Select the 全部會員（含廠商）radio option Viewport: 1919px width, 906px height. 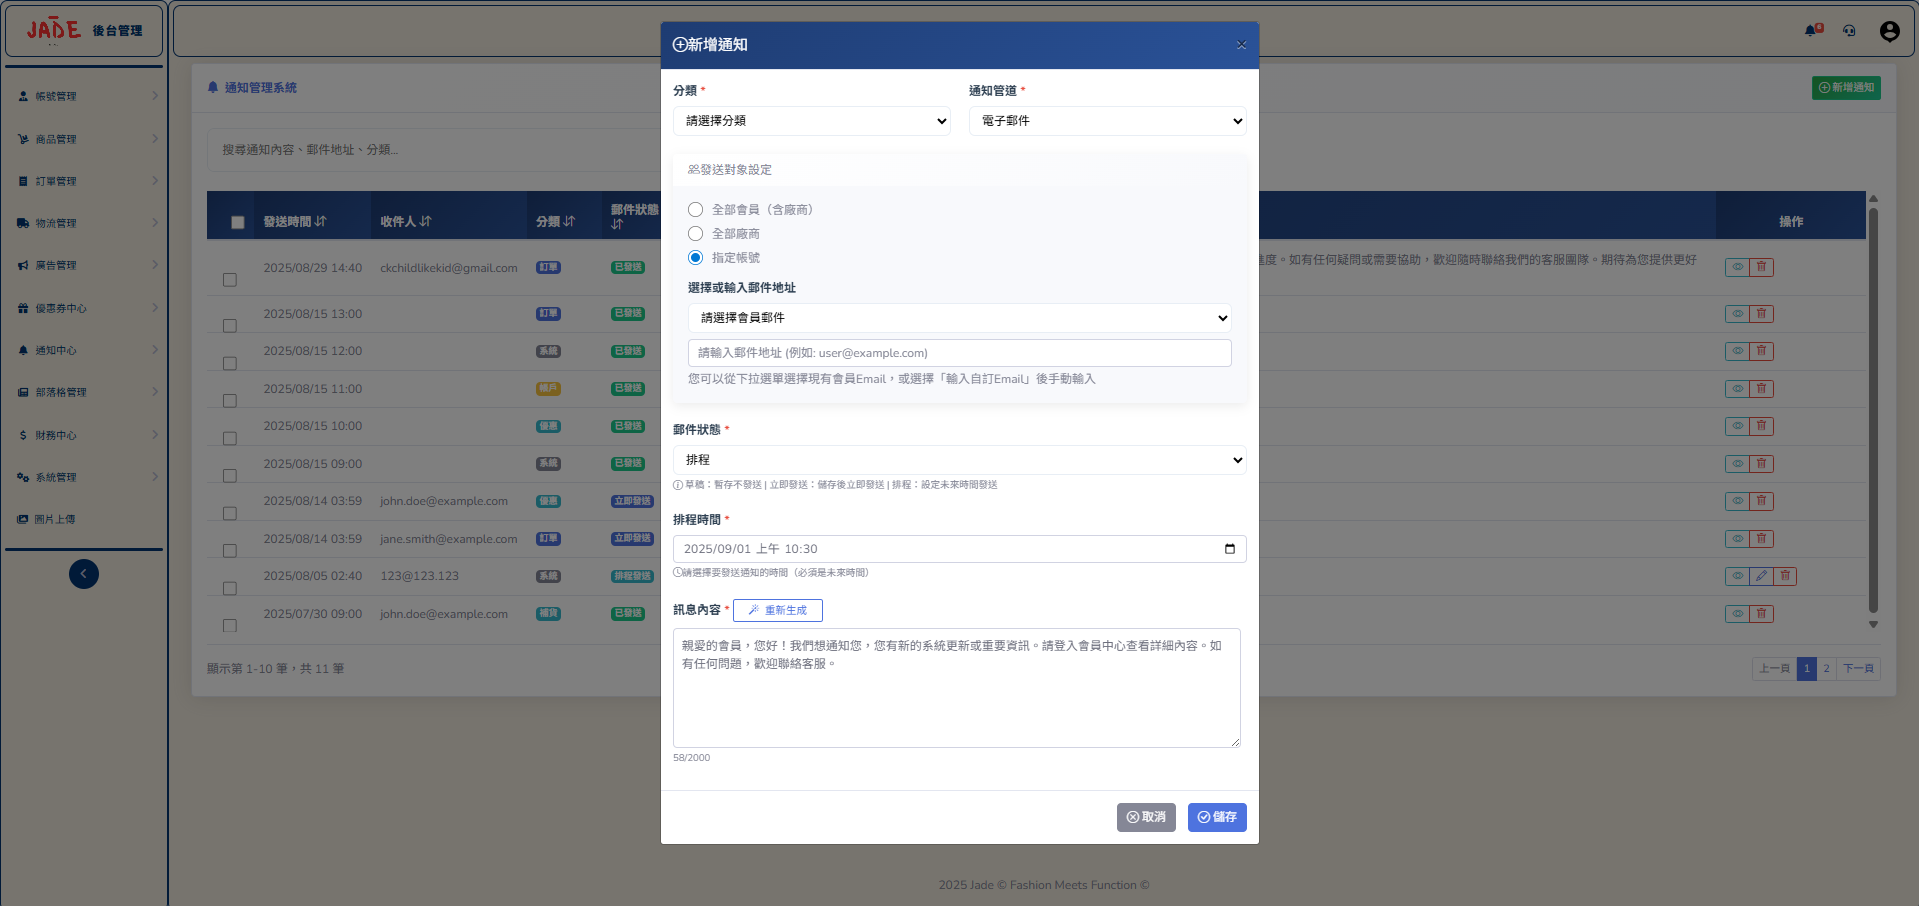[x=696, y=210]
